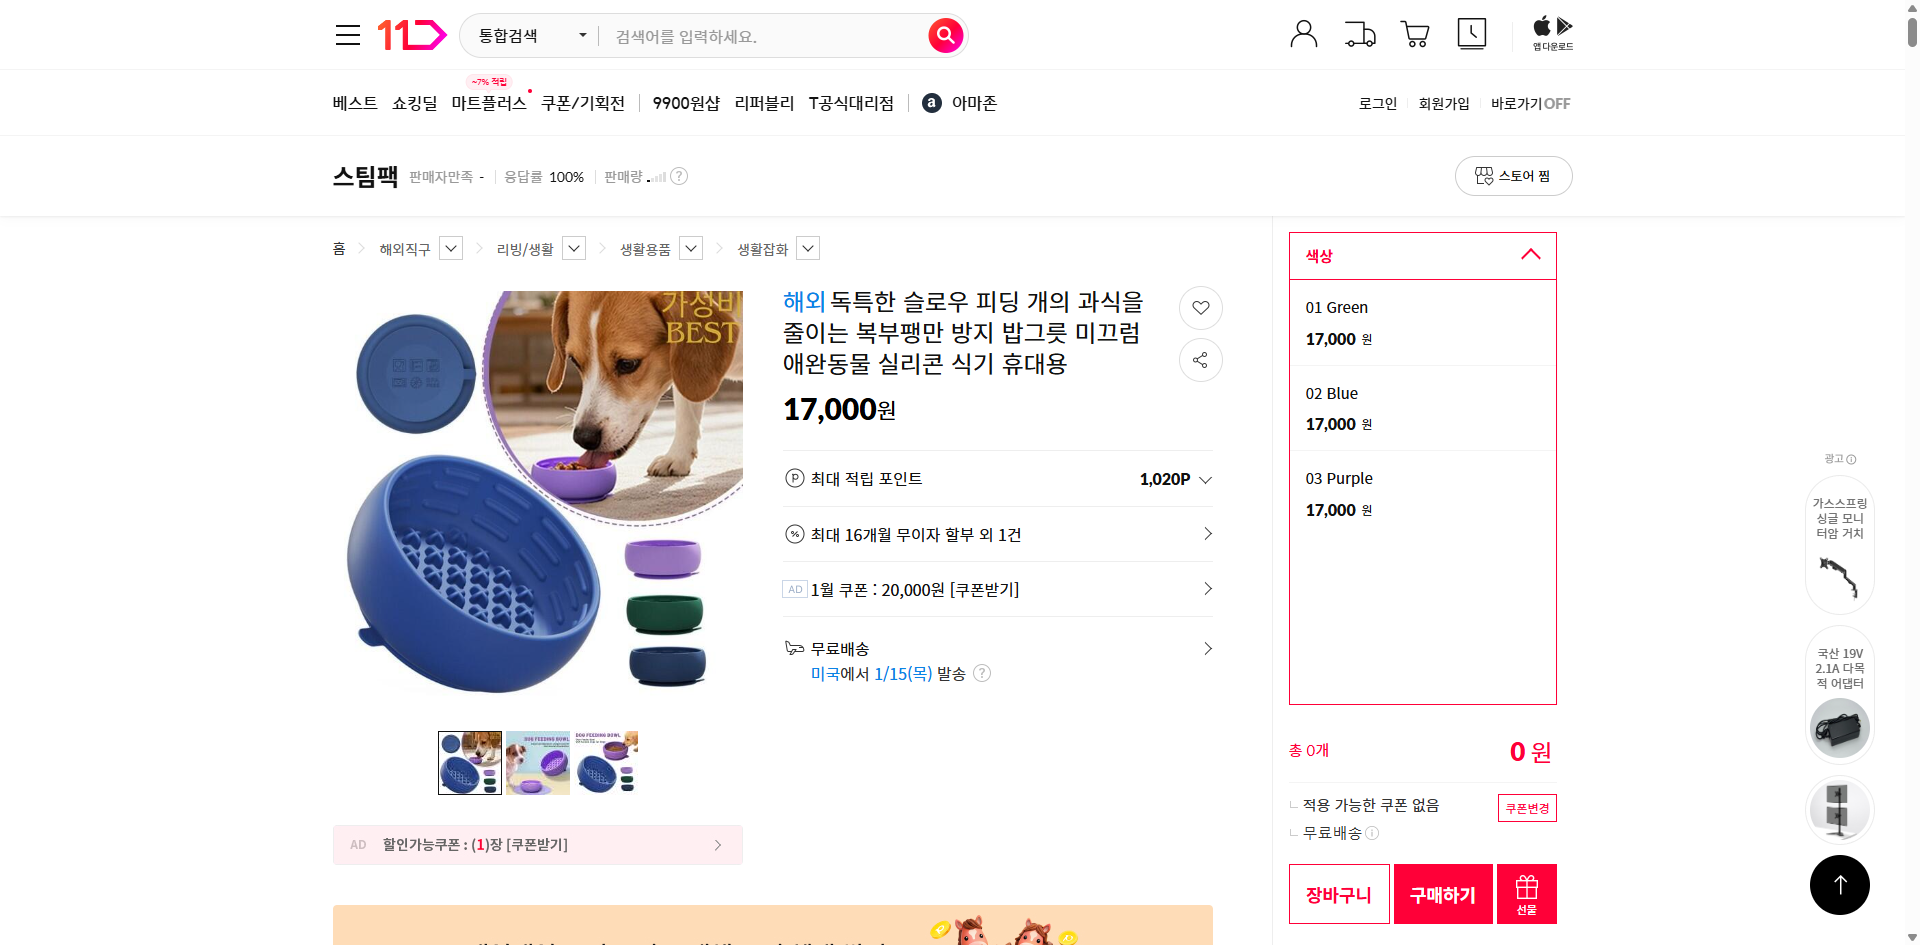Select the 02 Blue color option
1920x945 pixels.
point(1421,407)
